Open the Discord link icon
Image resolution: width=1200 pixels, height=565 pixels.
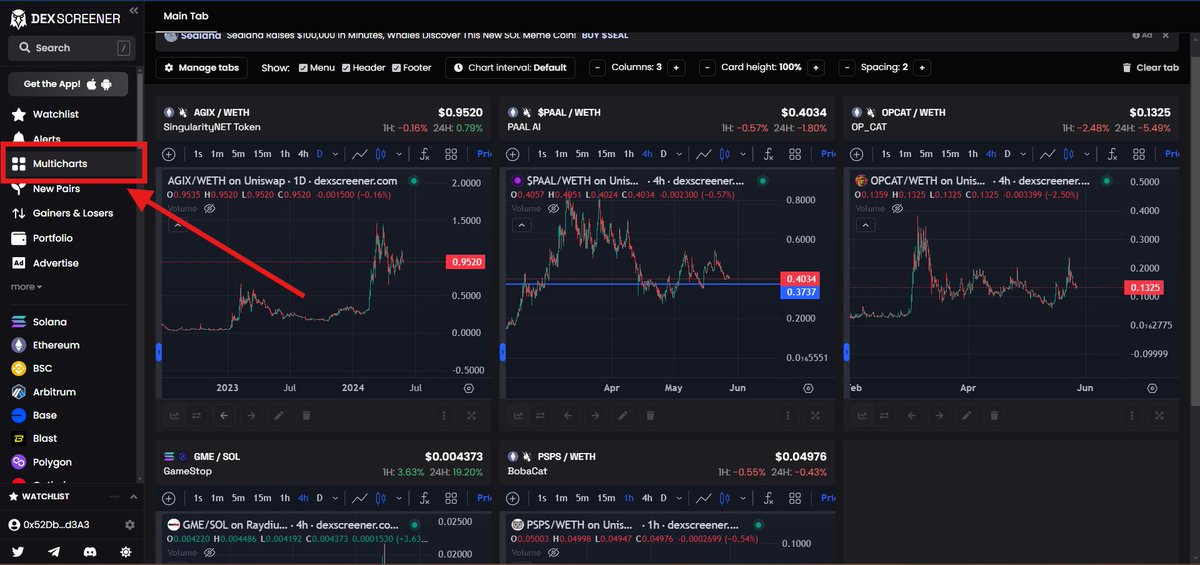point(90,551)
